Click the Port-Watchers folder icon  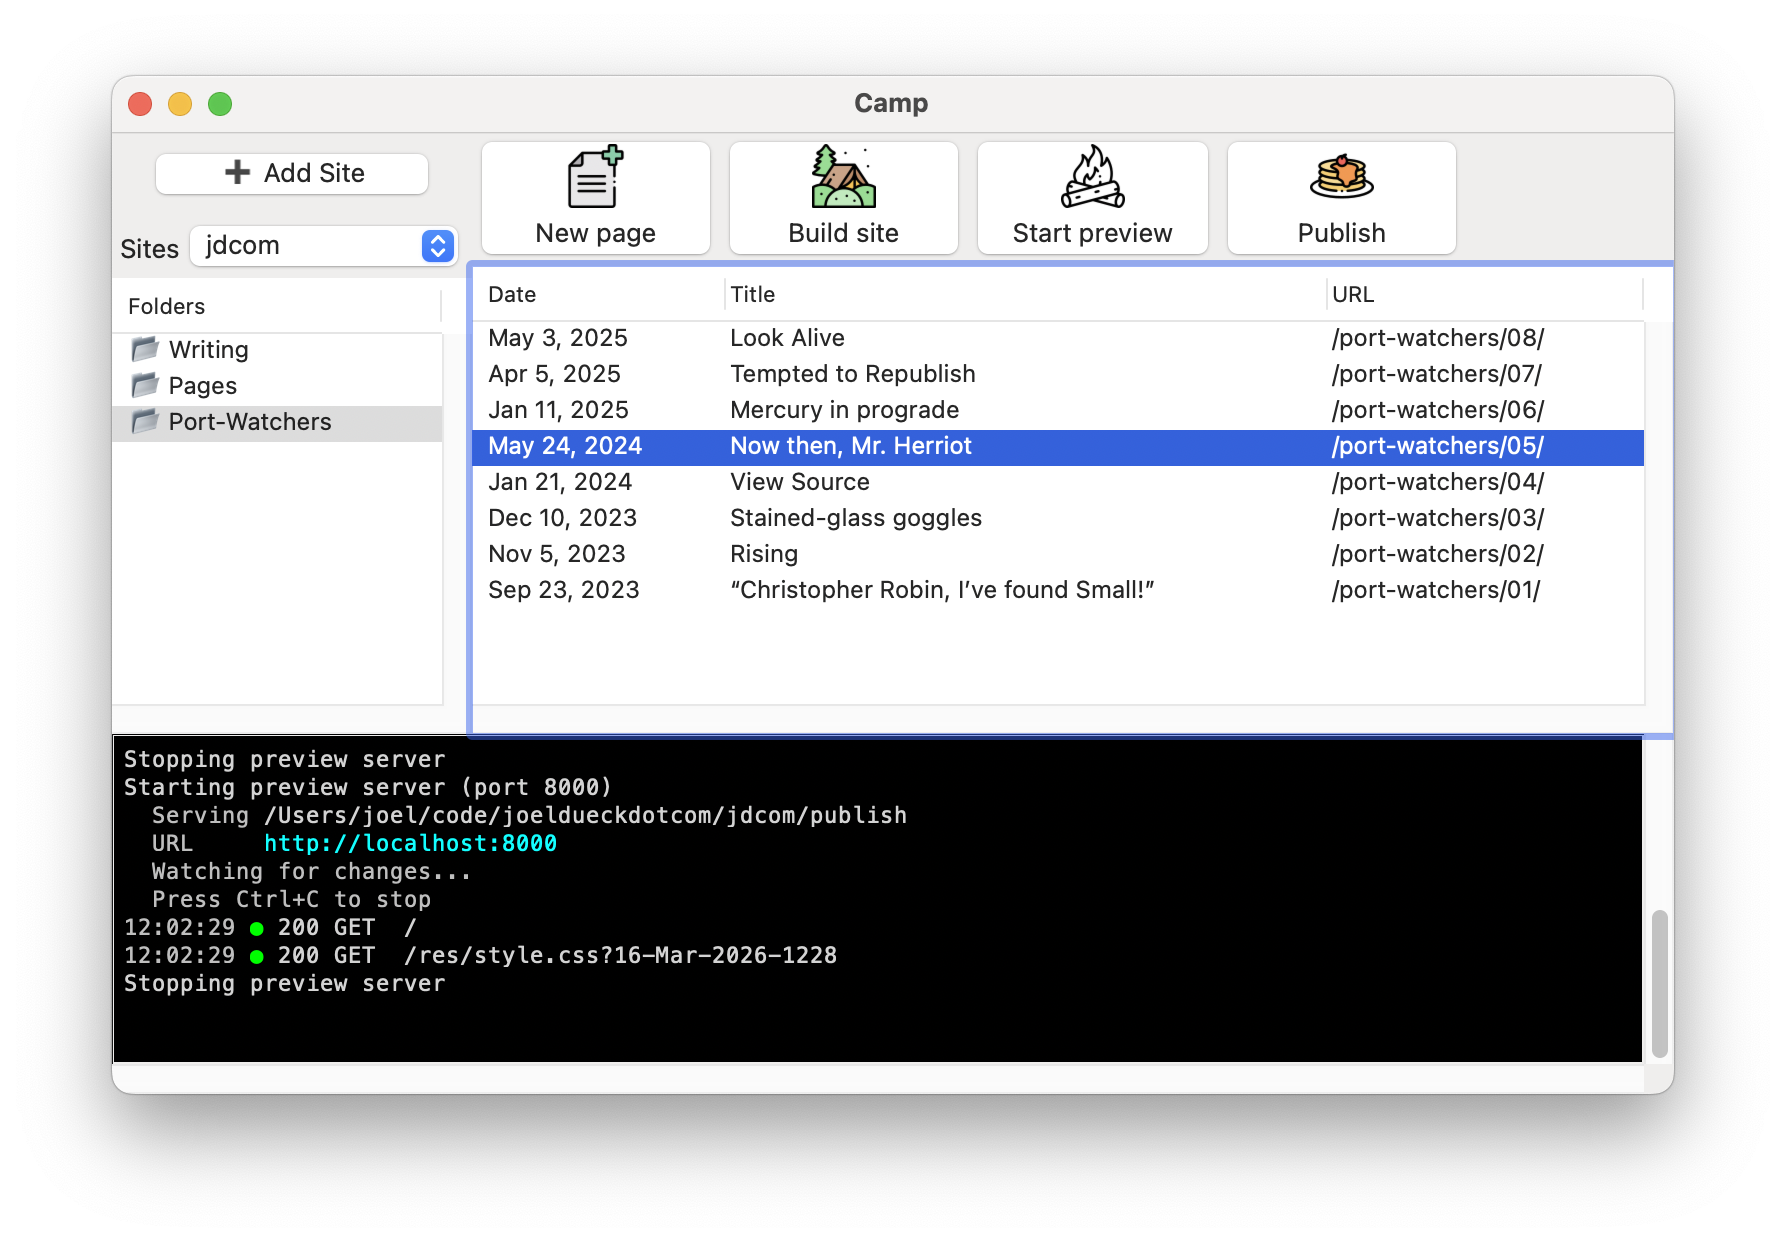click(x=146, y=421)
